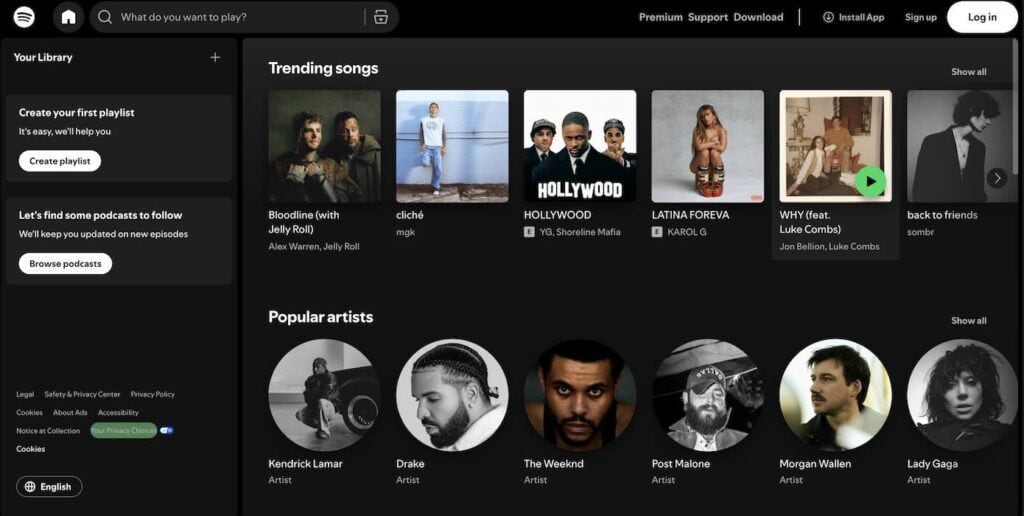This screenshot has width=1024, height=516.
Task: Click the search magnifier icon
Action: [x=105, y=17]
